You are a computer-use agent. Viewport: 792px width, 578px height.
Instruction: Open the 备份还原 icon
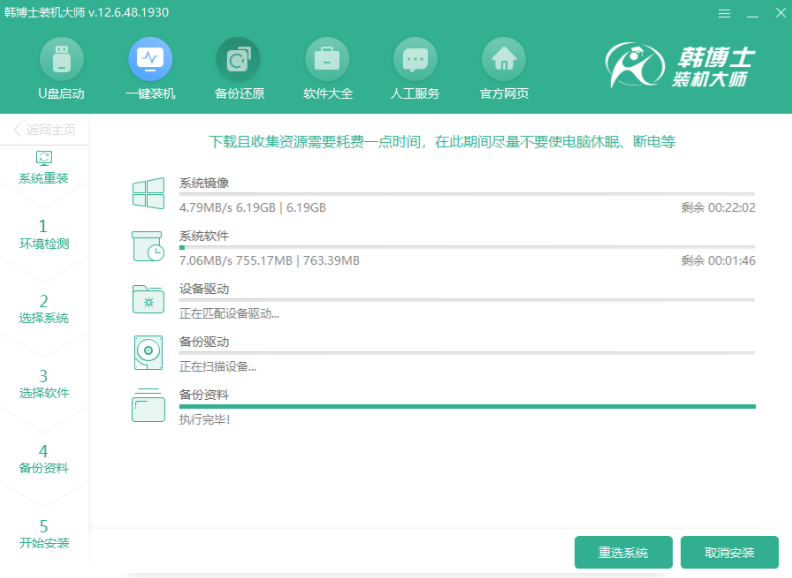pos(238,60)
